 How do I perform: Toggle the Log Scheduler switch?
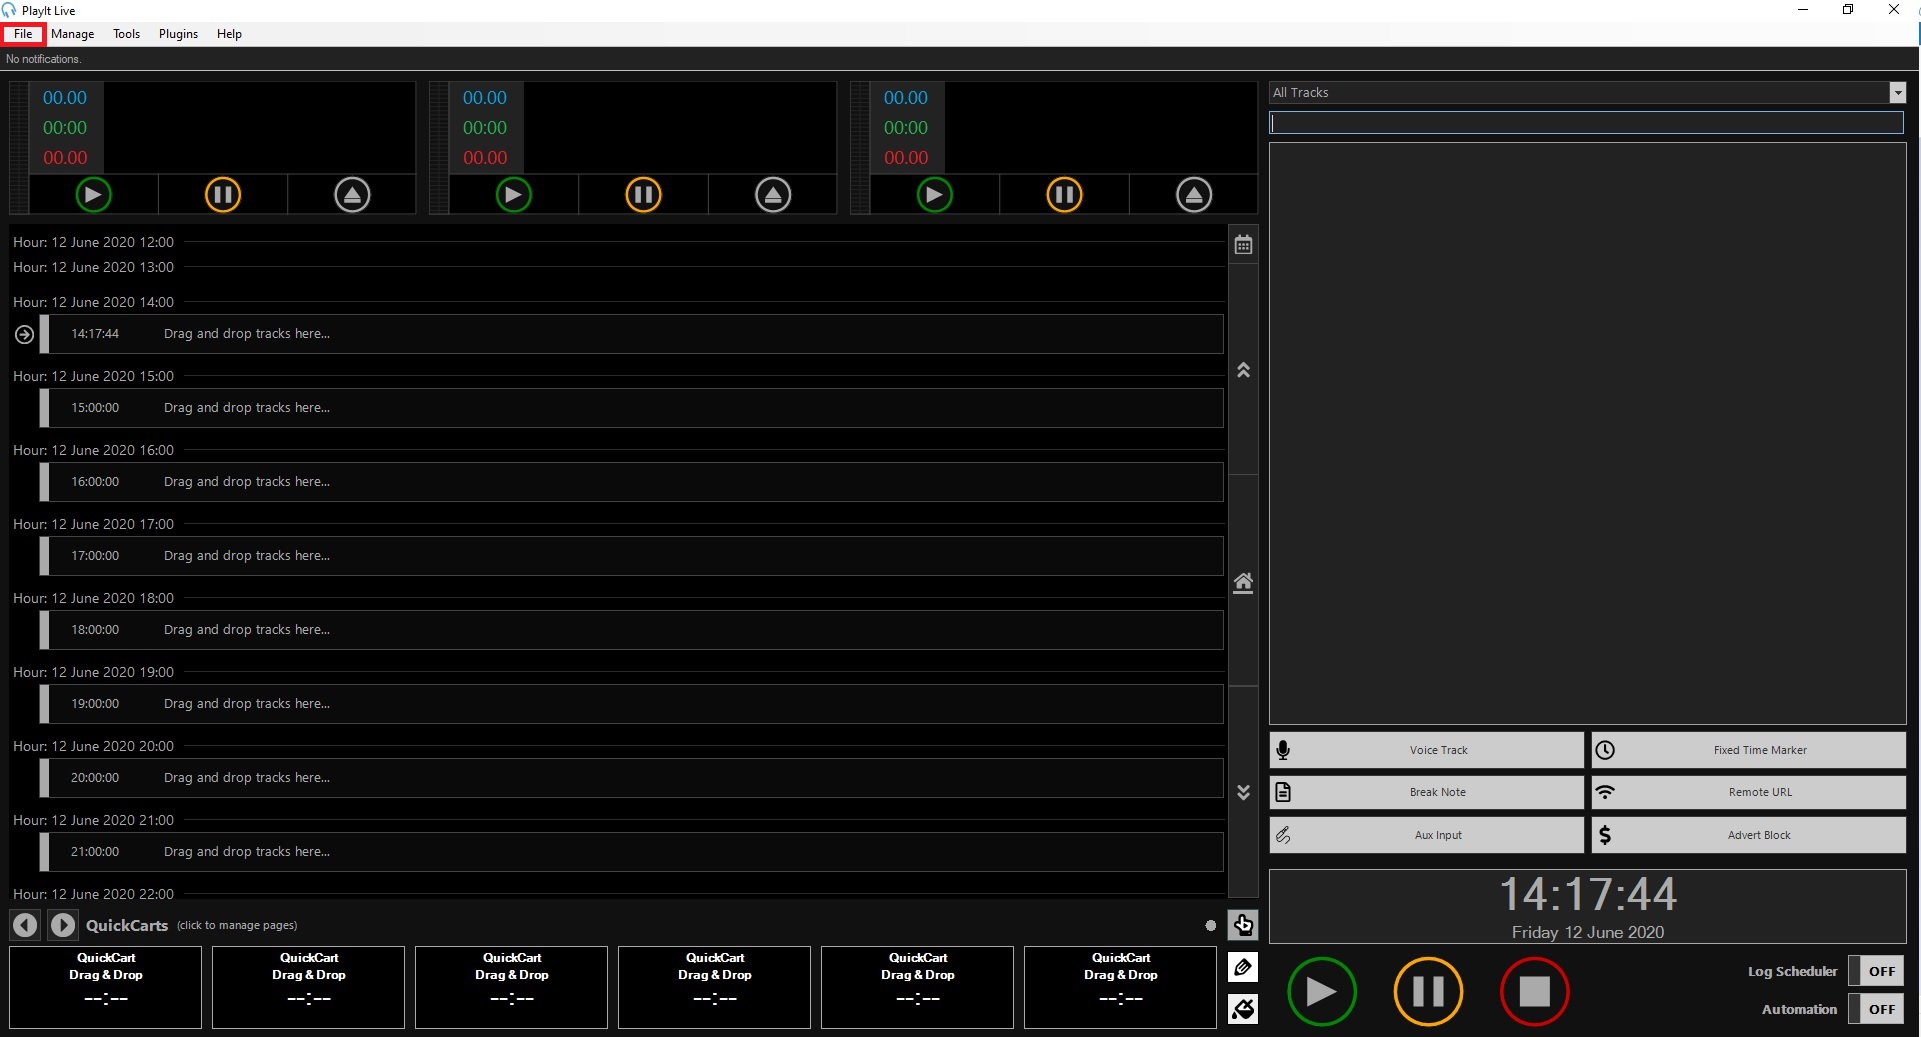(x=1881, y=971)
